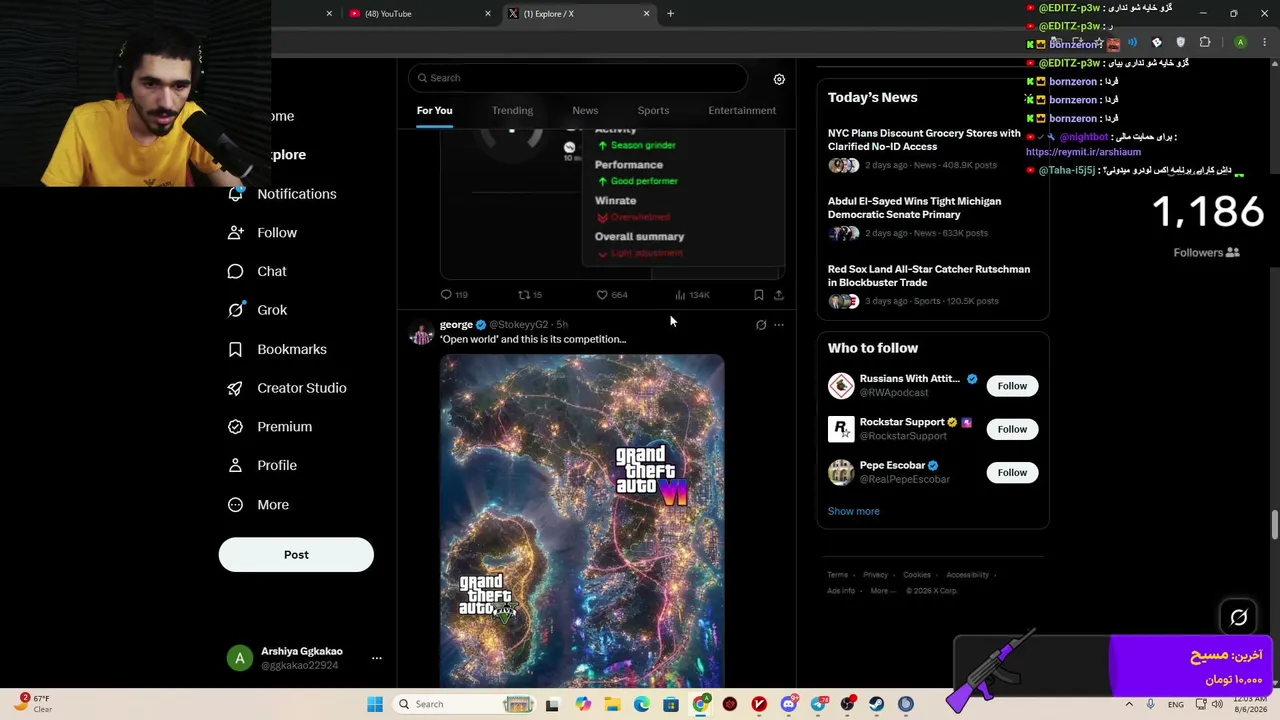
Task: Click the page vertical scrollbar thumb
Action: click(x=1274, y=525)
